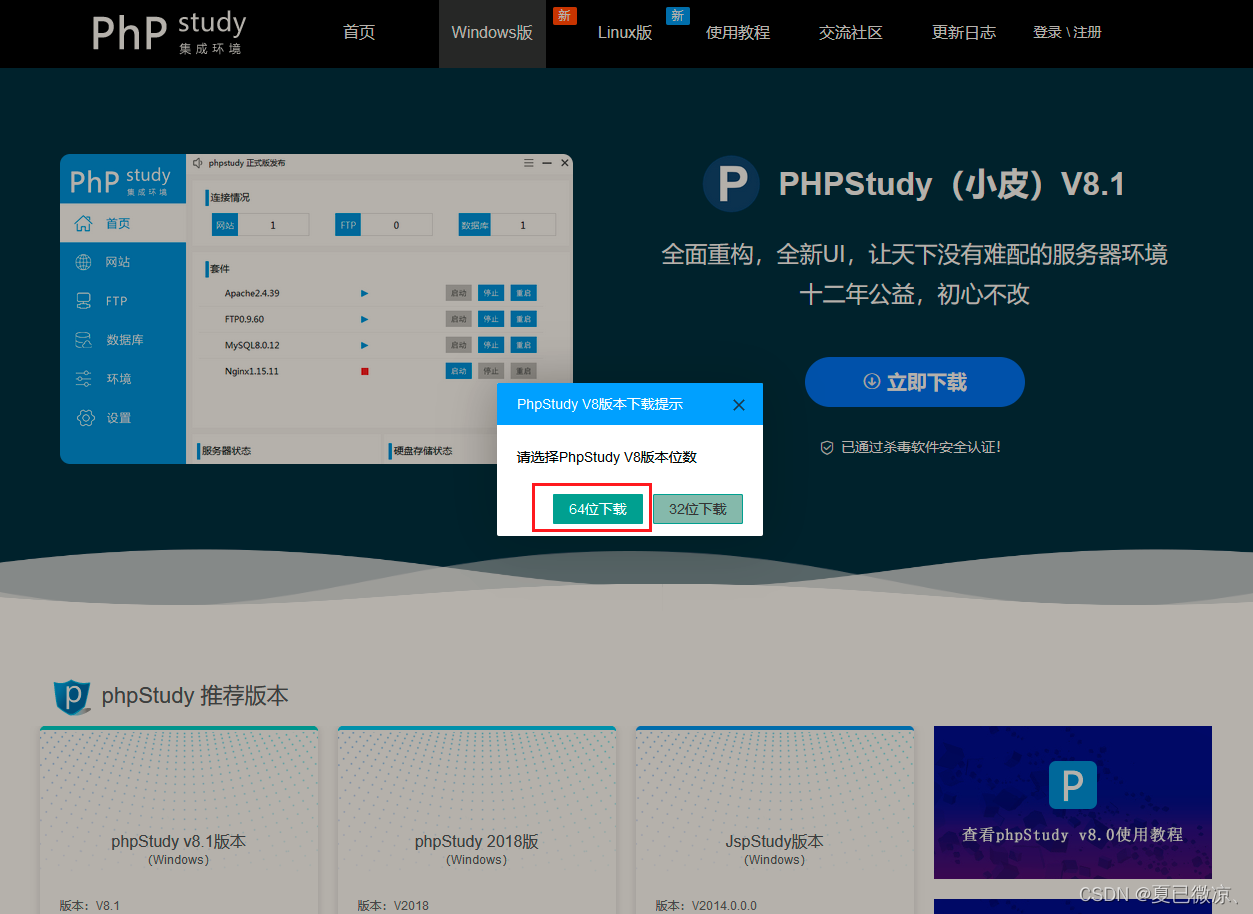Viewport: 1253px width, 914px height.
Task: Click the FTP0.9.60 blue play indicator
Action: (365, 319)
